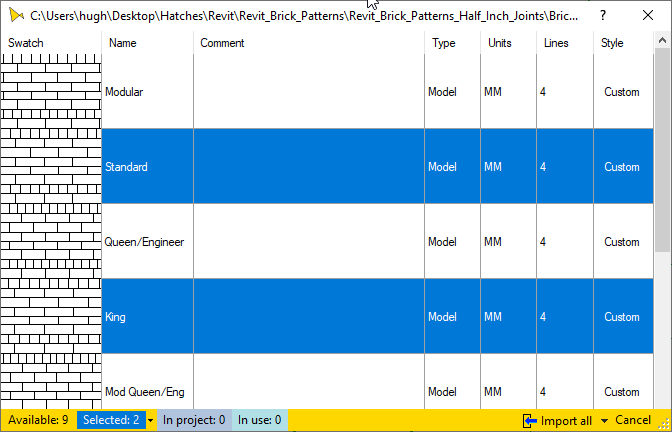Image resolution: width=672 pixels, height=432 pixels.
Task: Click the Selected: 2 status button
Action: coord(111,420)
